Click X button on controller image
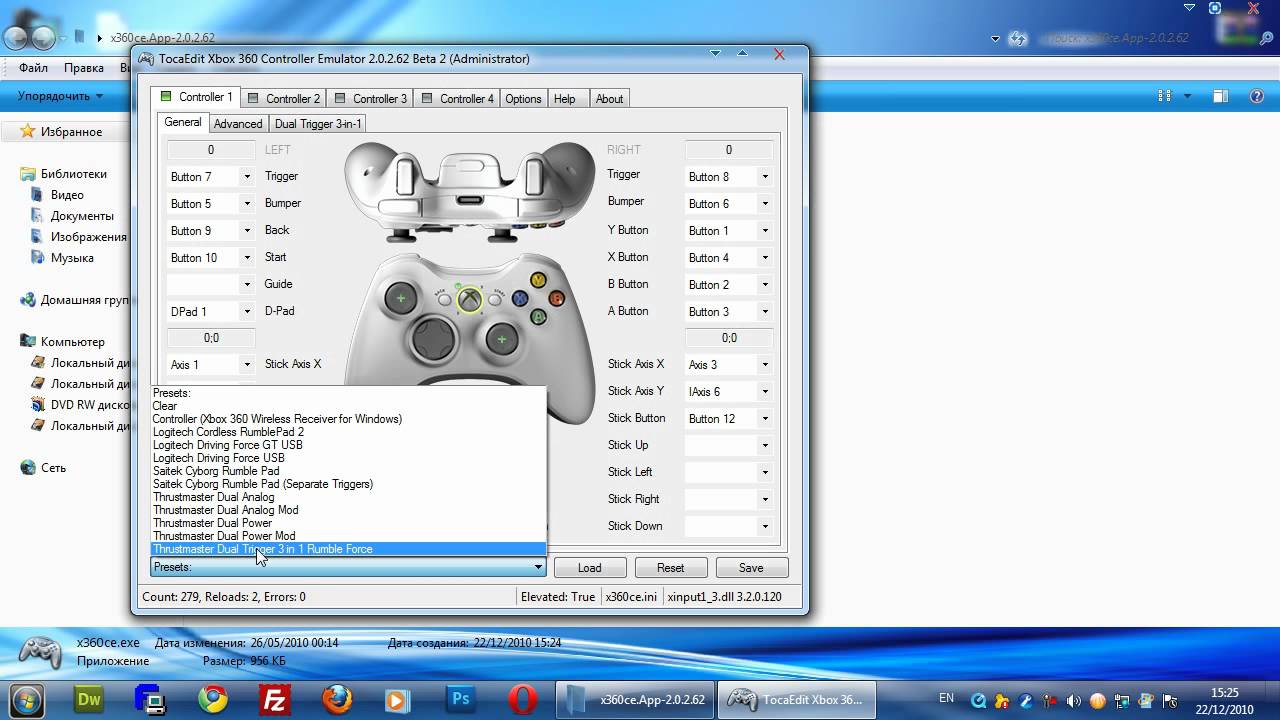 (x=520, y=298)
